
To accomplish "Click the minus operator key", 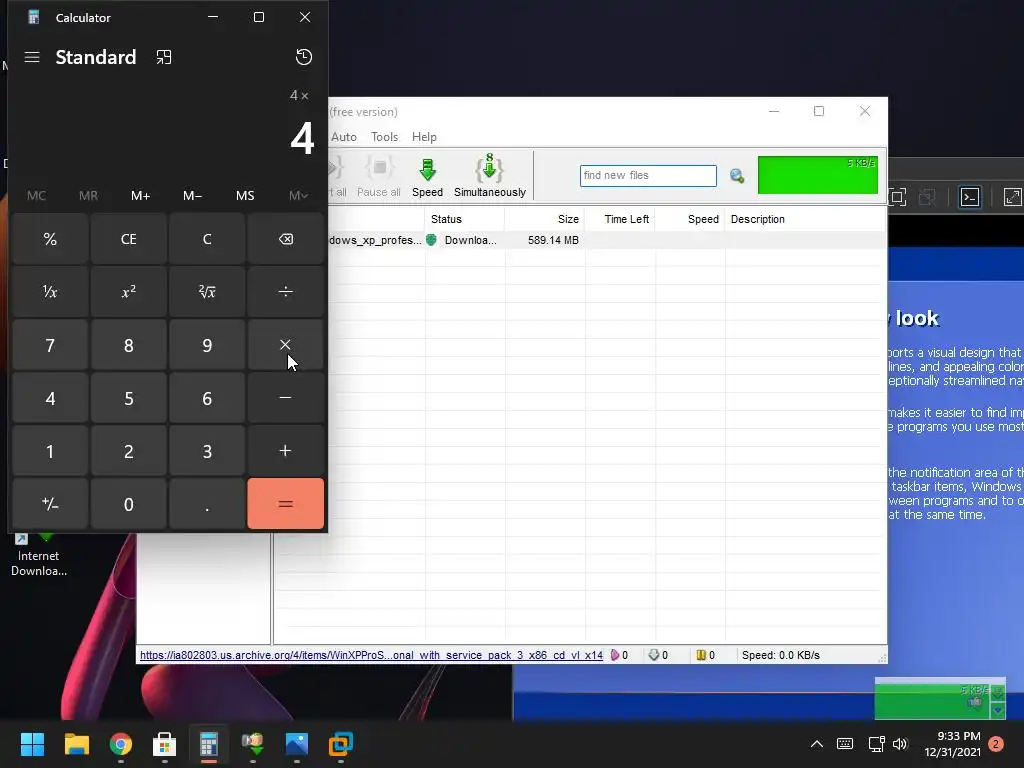I will (285, 398).
